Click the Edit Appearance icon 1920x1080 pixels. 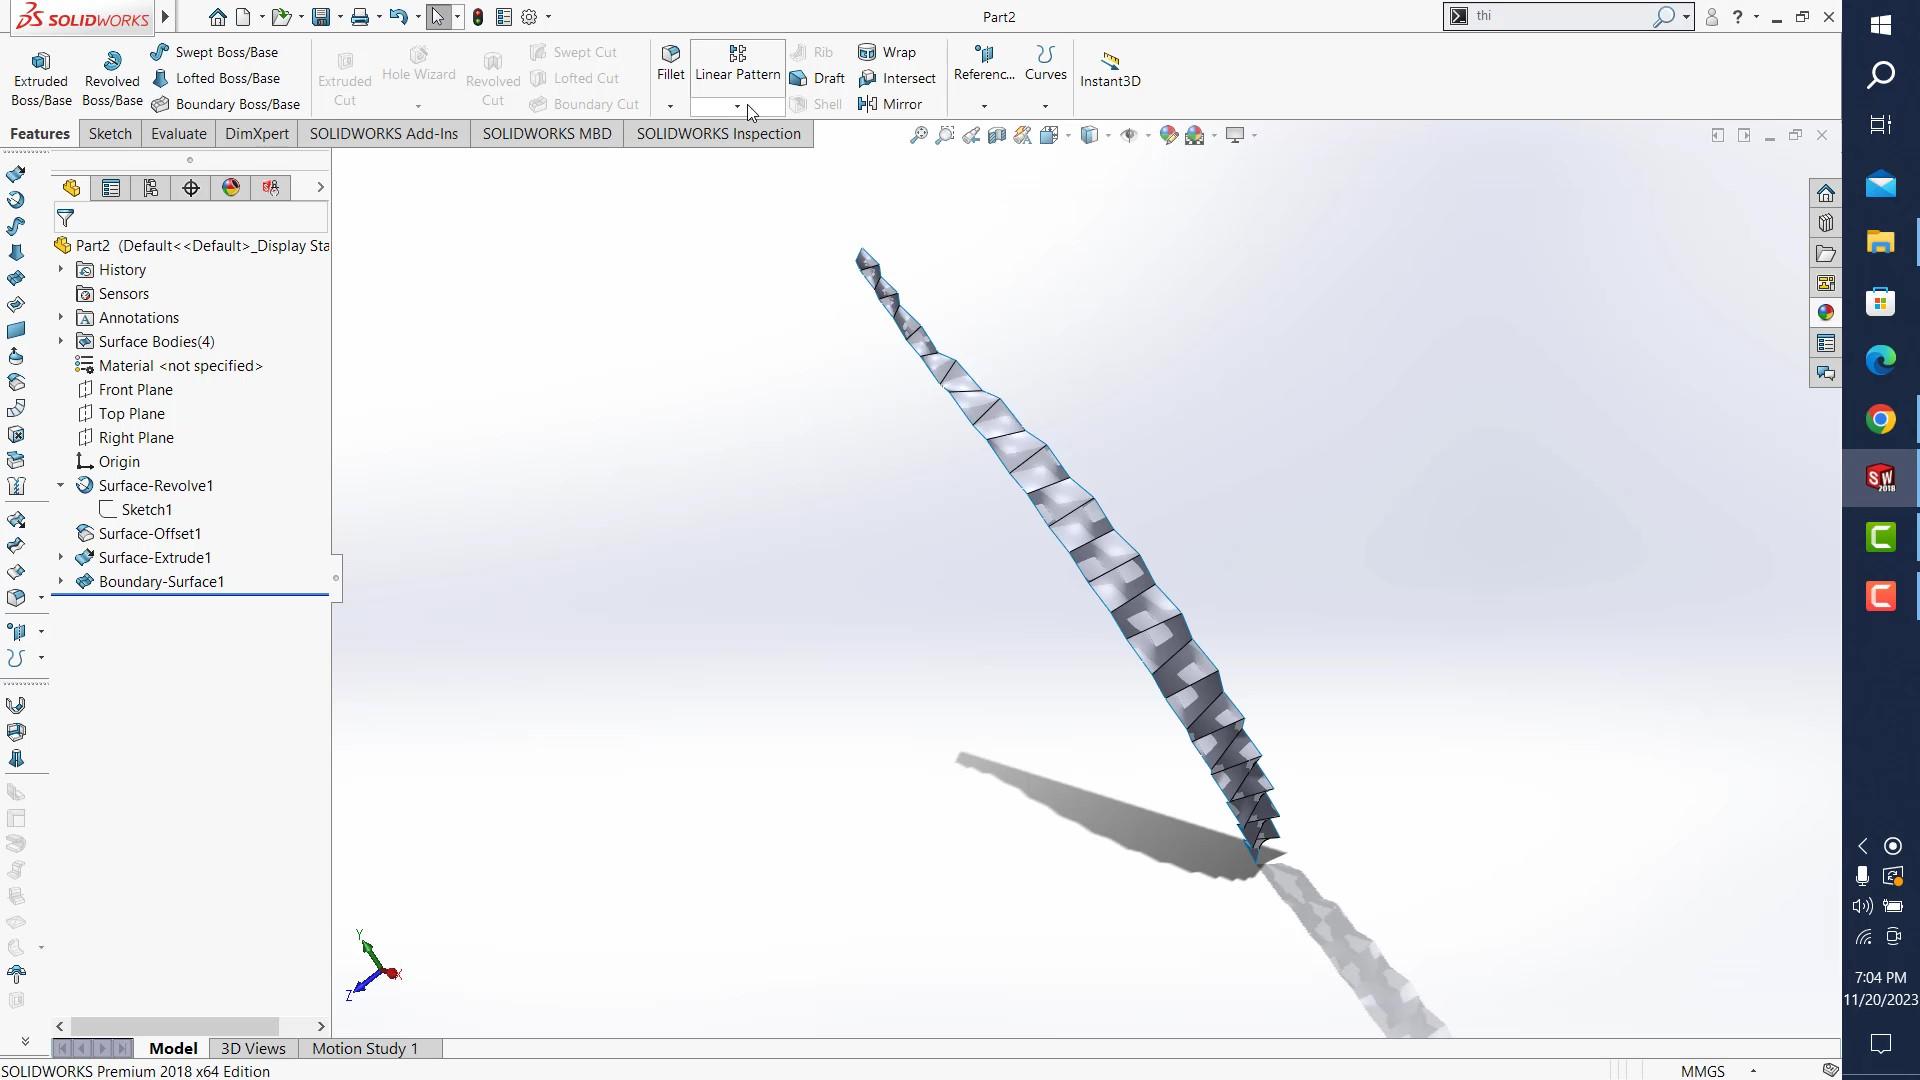tap(1168, 135)
